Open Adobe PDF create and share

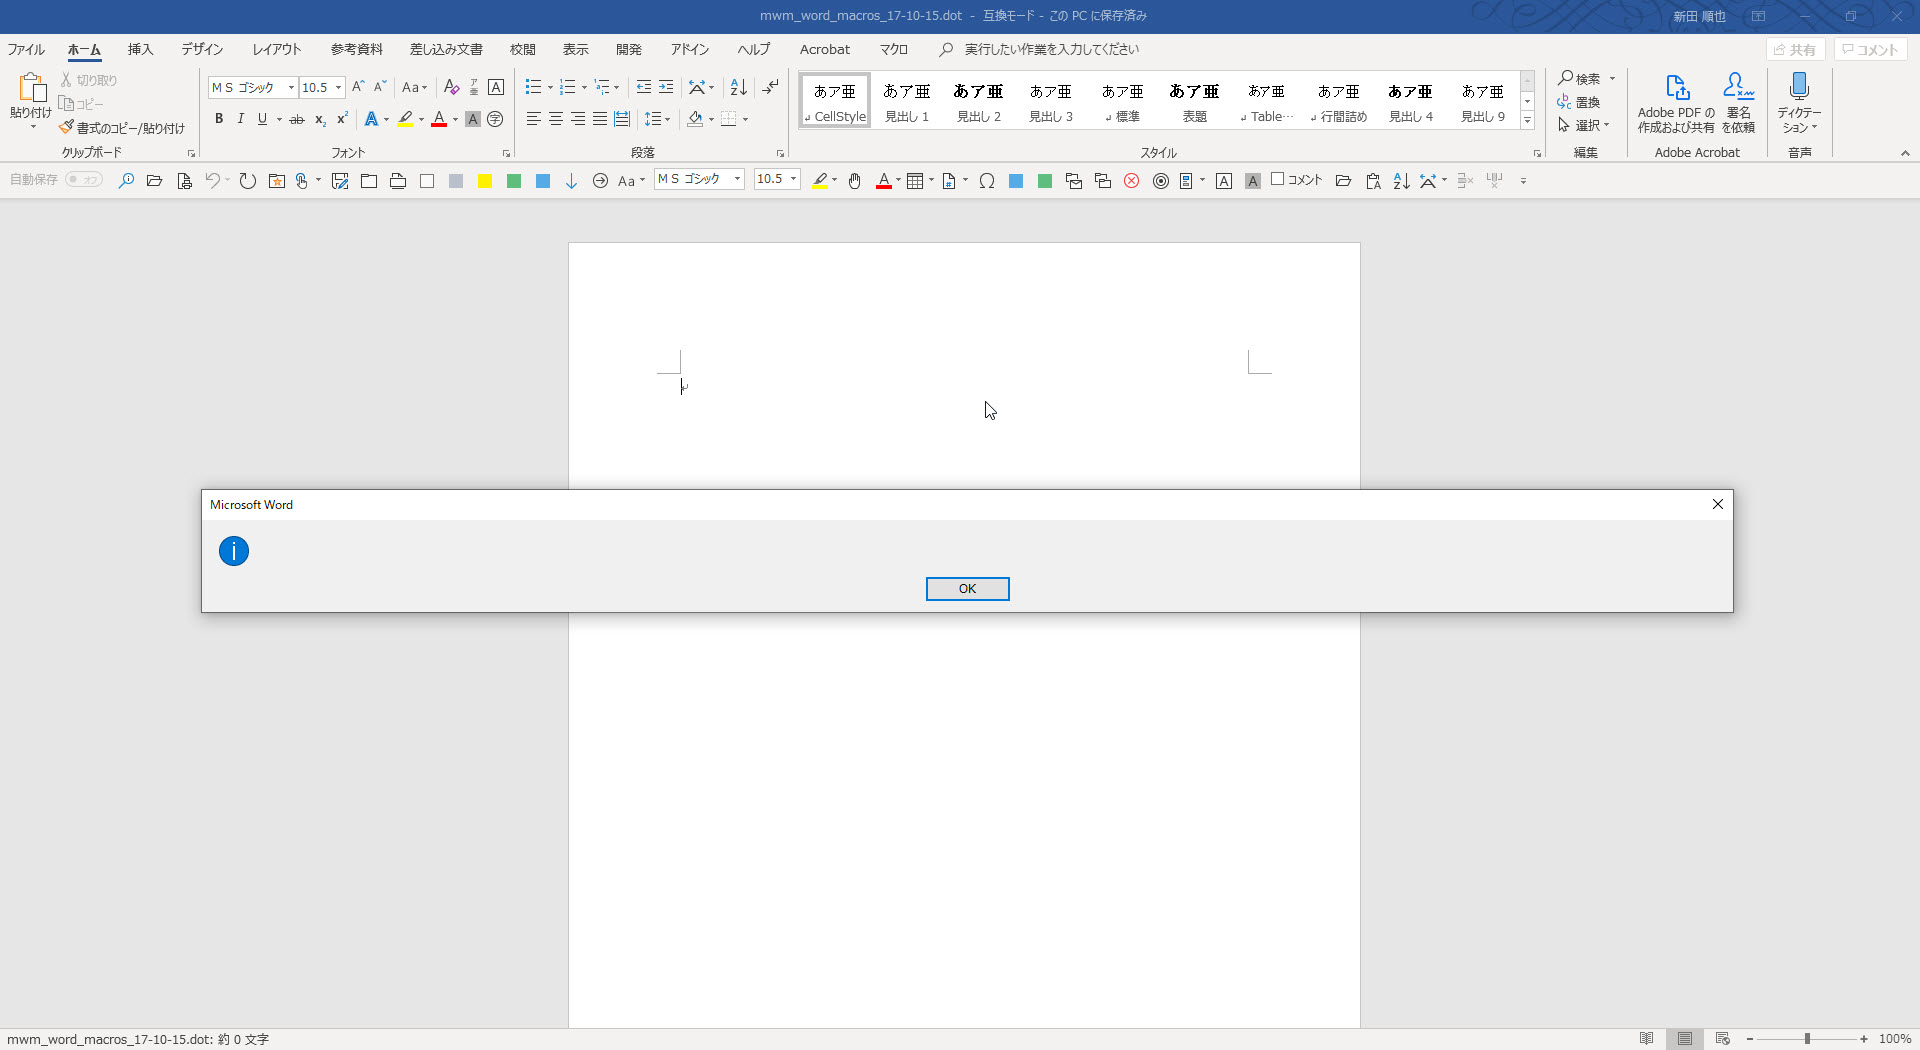pos(1676,103)
